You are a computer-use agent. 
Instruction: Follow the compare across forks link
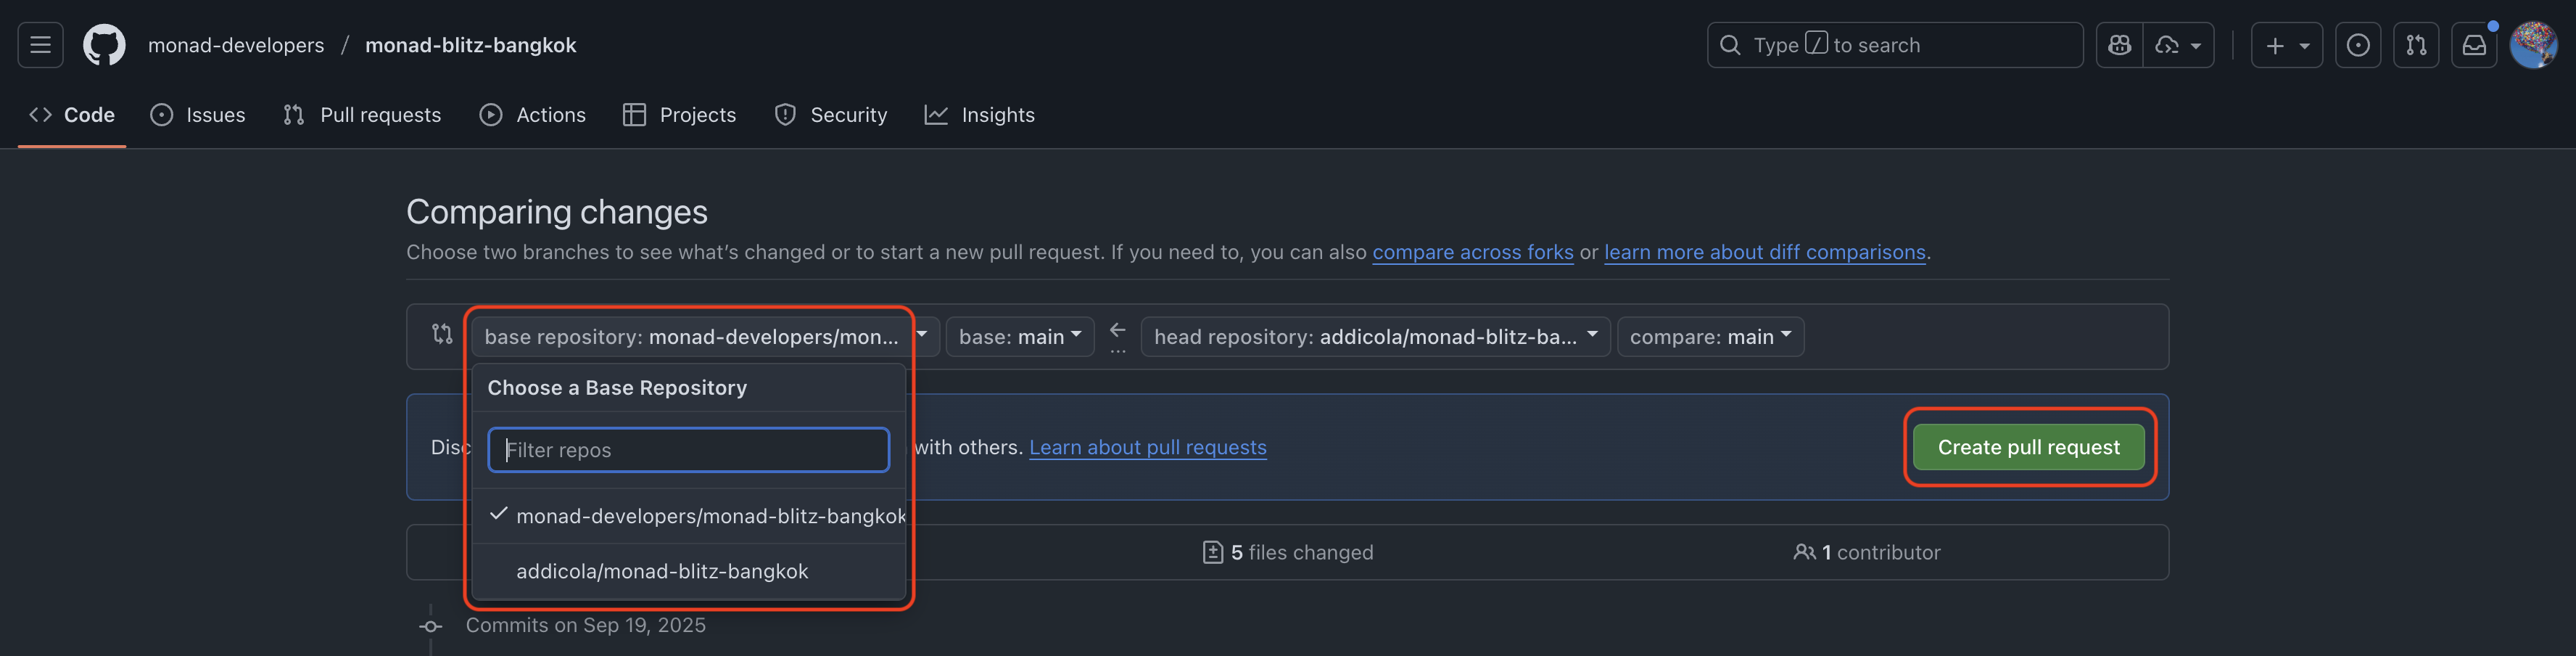(1472, 252)
